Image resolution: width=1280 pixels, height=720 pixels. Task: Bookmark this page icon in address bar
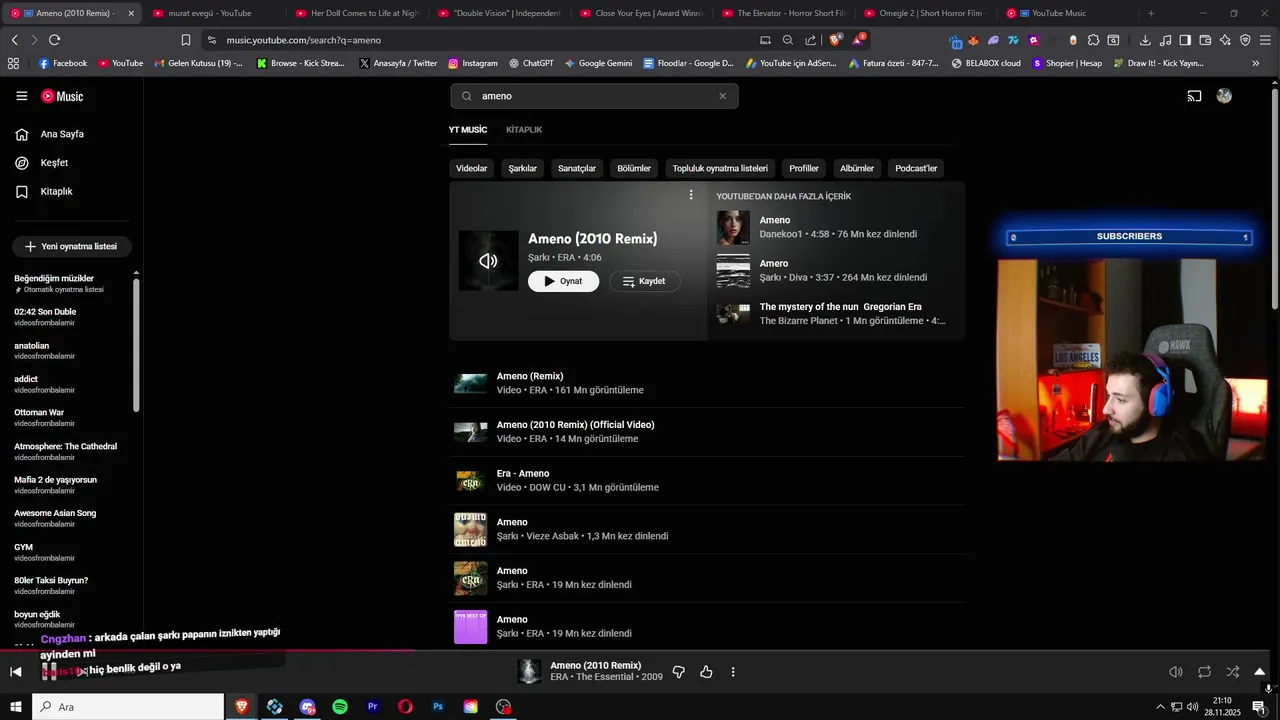[x=186, y=40]
